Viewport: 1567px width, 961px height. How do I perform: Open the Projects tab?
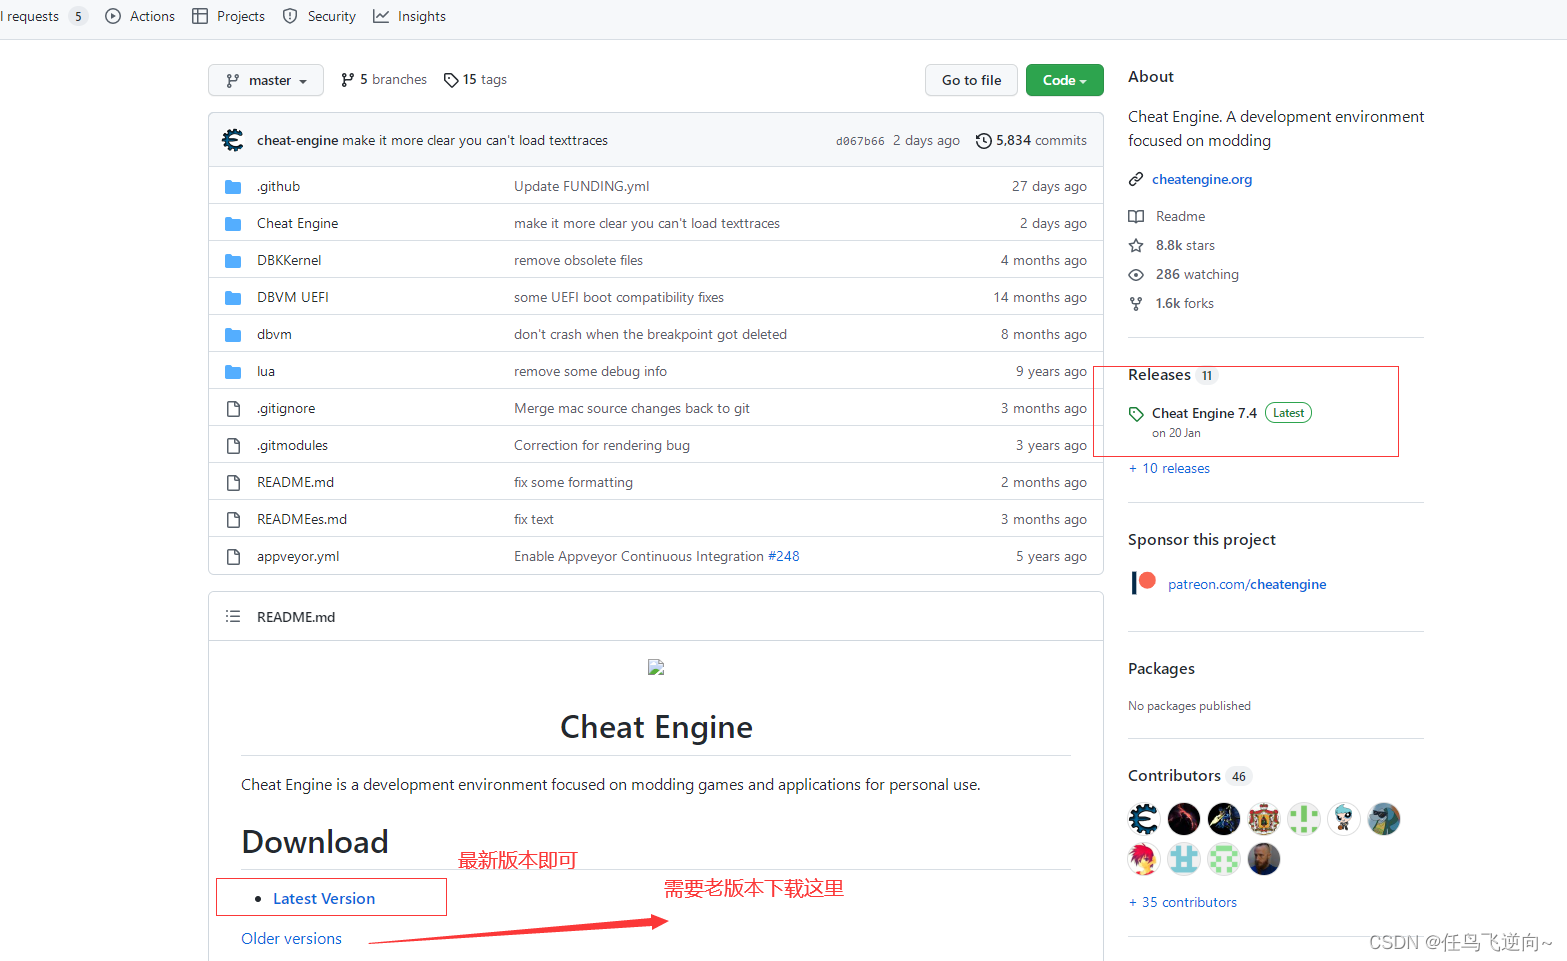pos(228,16)
